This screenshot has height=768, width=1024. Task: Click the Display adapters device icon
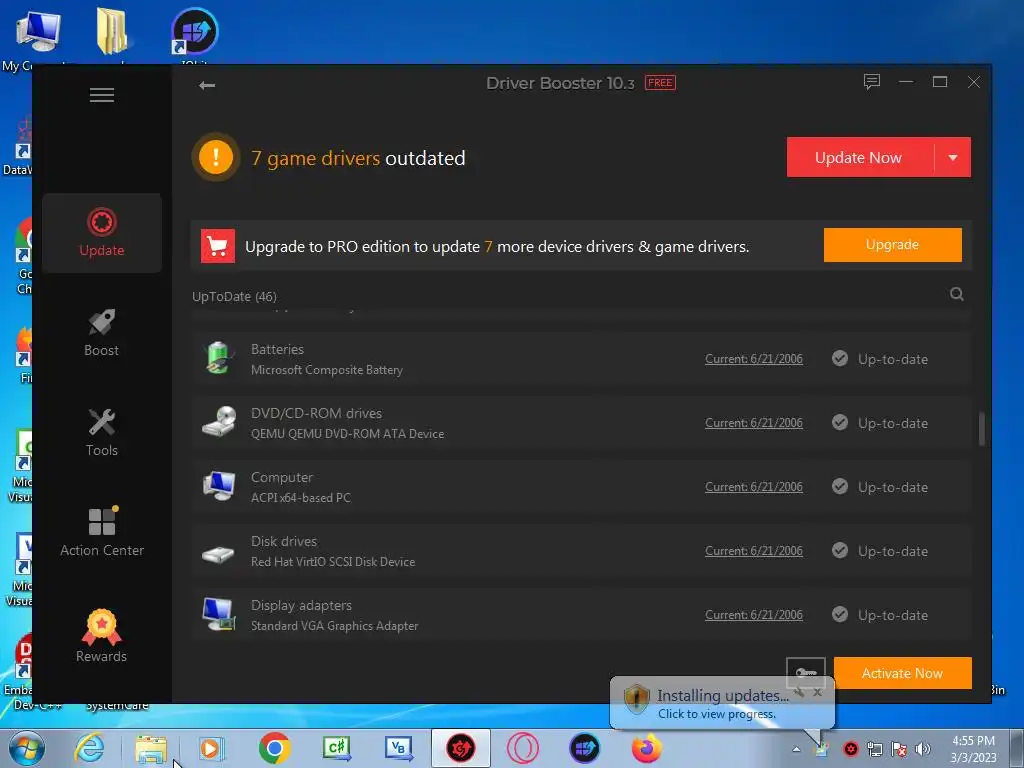tap(218, 614)
